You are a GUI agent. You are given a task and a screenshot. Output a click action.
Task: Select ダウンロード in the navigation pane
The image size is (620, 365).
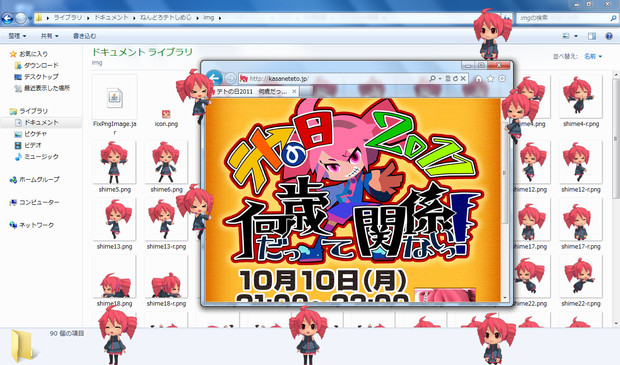(41, 65)
